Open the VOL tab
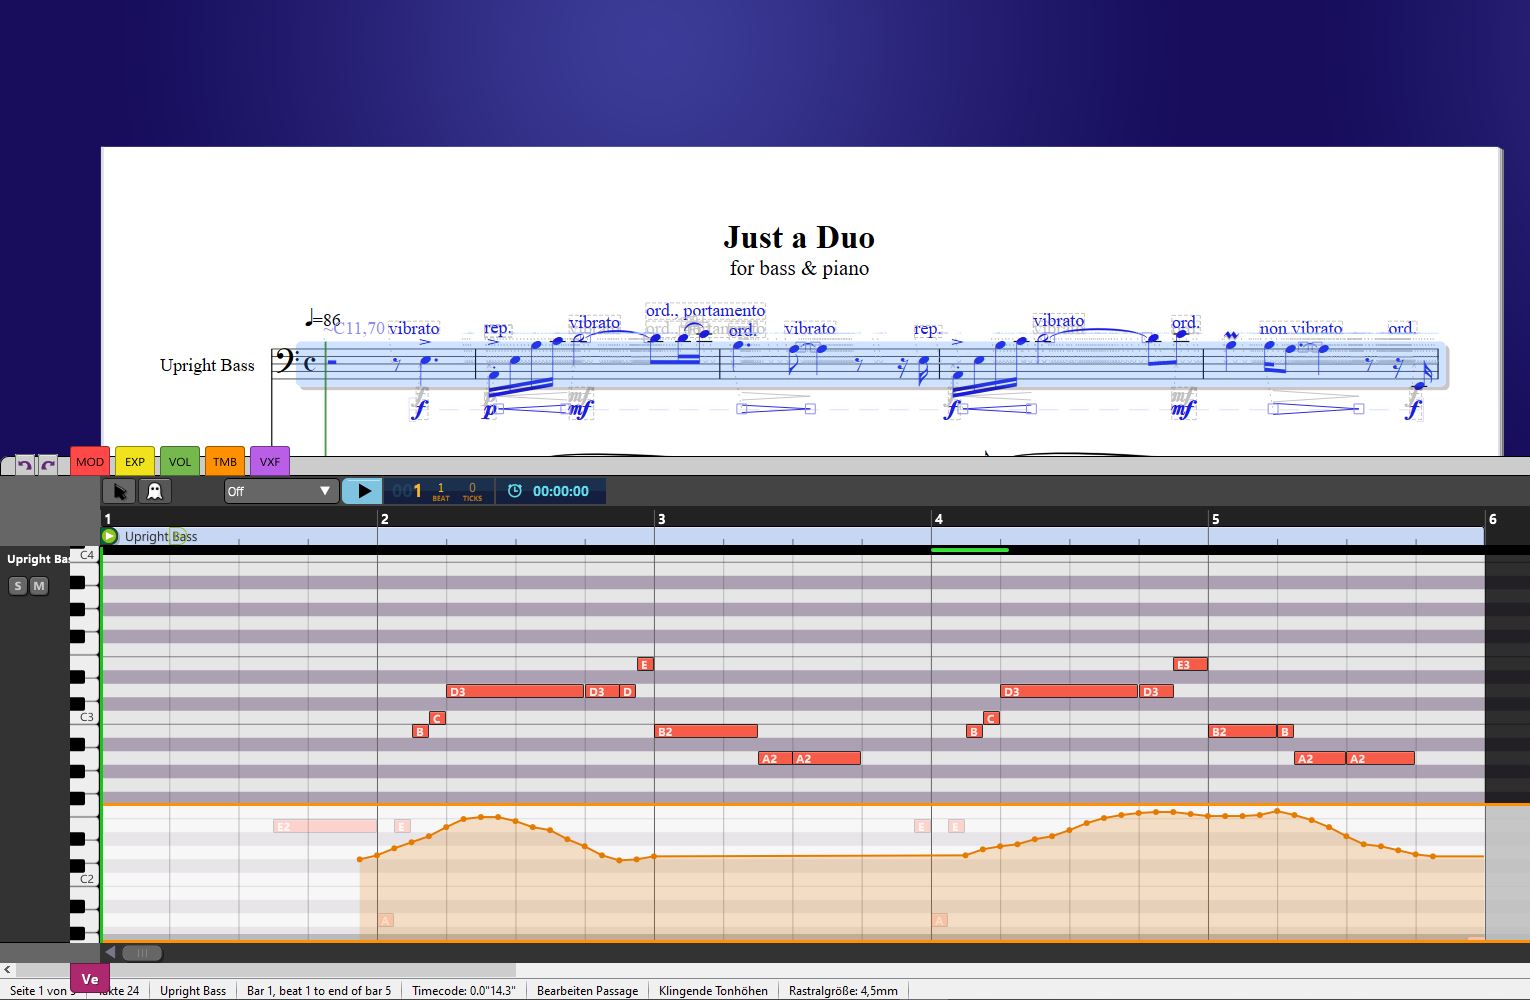1530x1000 pixels. (x=180, y=461)
